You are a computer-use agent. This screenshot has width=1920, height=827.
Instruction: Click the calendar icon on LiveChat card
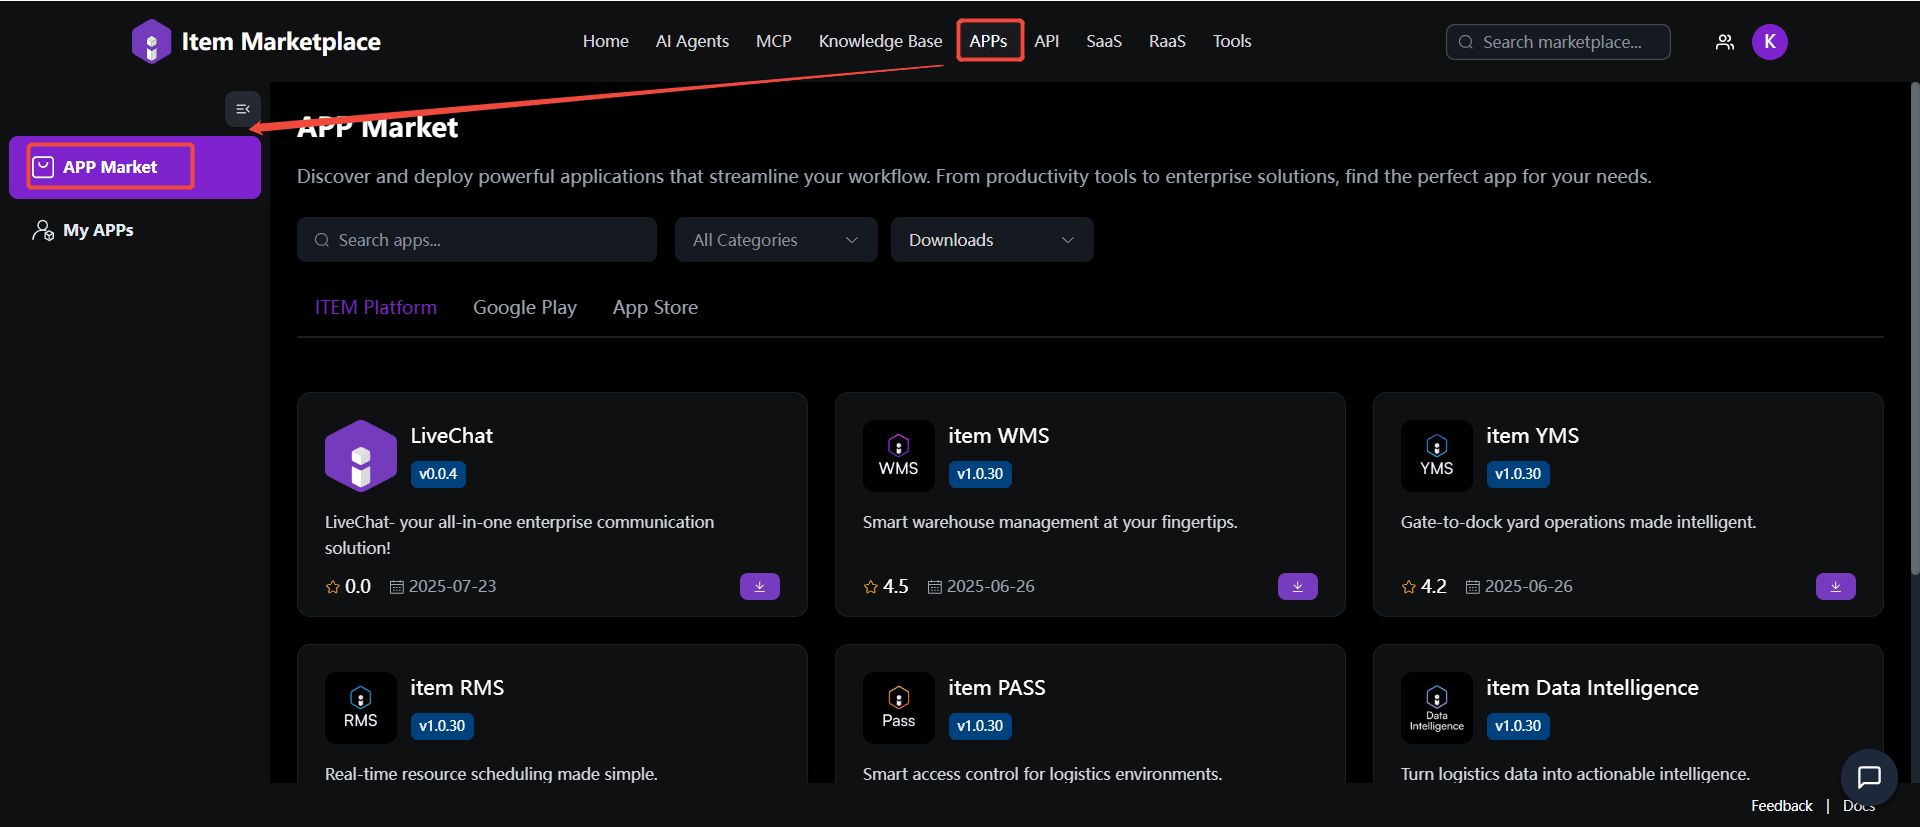coord(397,587)
